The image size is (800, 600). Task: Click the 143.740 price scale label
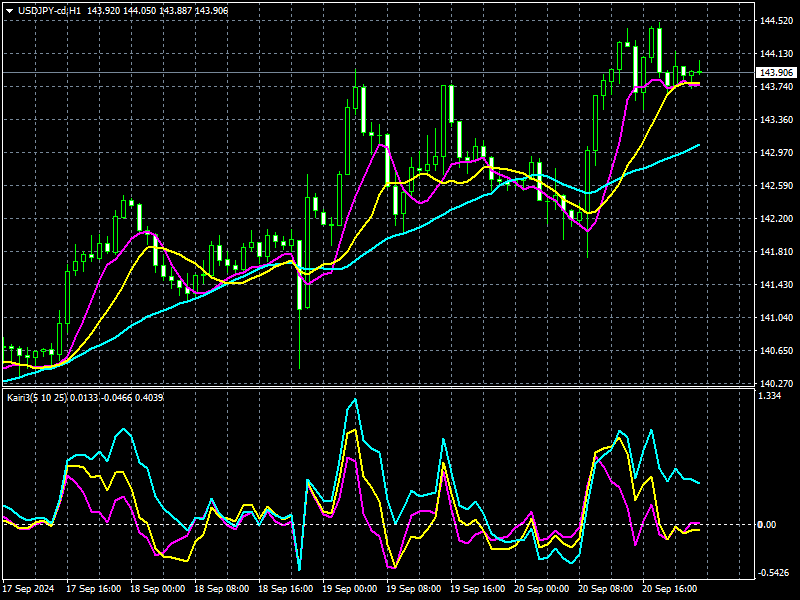pyautogui.click(x=777, y=87)
